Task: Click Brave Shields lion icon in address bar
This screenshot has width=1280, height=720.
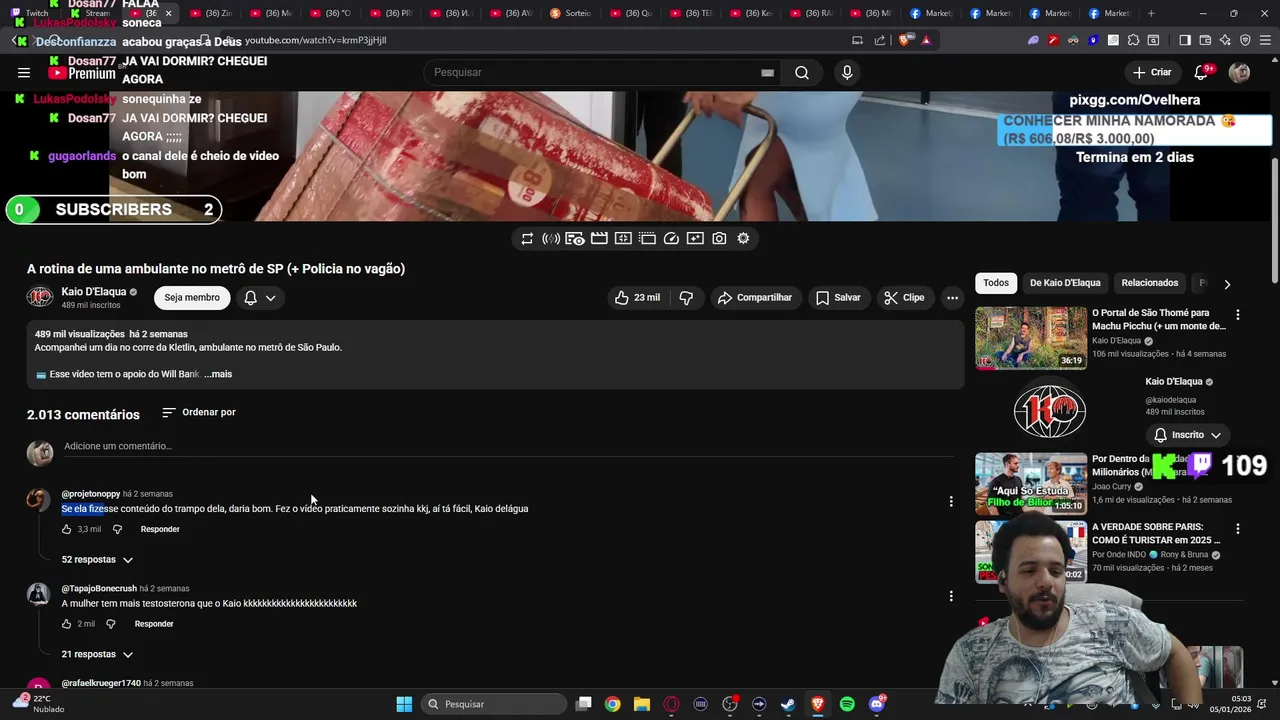Action: [904, 40]
